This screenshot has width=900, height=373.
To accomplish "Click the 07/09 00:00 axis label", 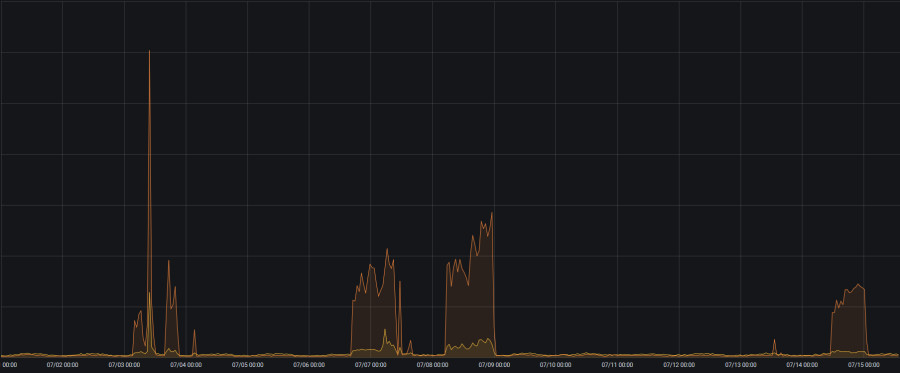I will tap(494, 364).
